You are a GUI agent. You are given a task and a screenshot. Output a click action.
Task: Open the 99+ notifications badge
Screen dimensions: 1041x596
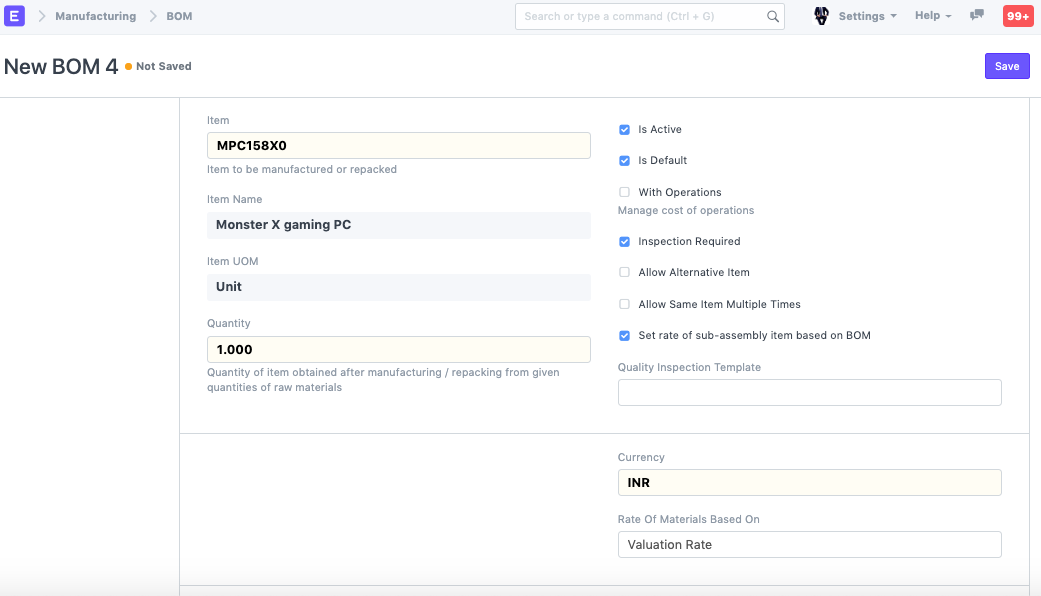point(1018,16)
